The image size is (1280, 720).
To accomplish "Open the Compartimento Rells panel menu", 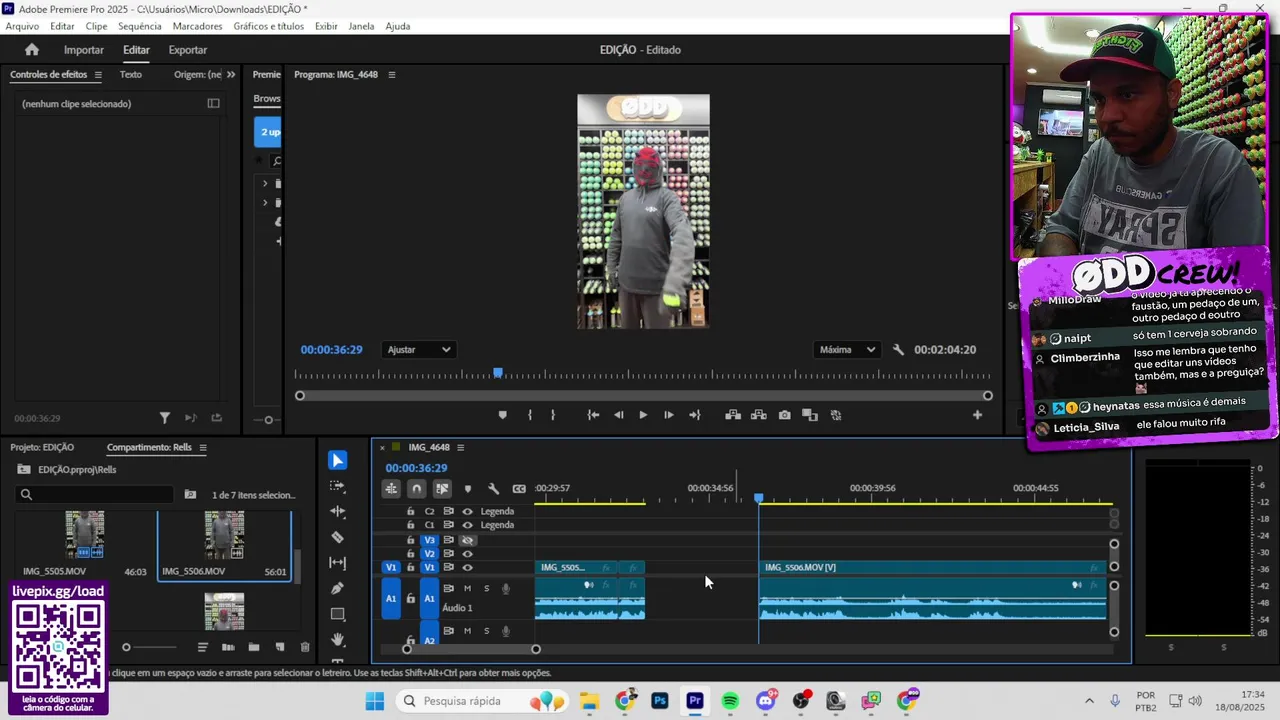I will pos(203,448).
